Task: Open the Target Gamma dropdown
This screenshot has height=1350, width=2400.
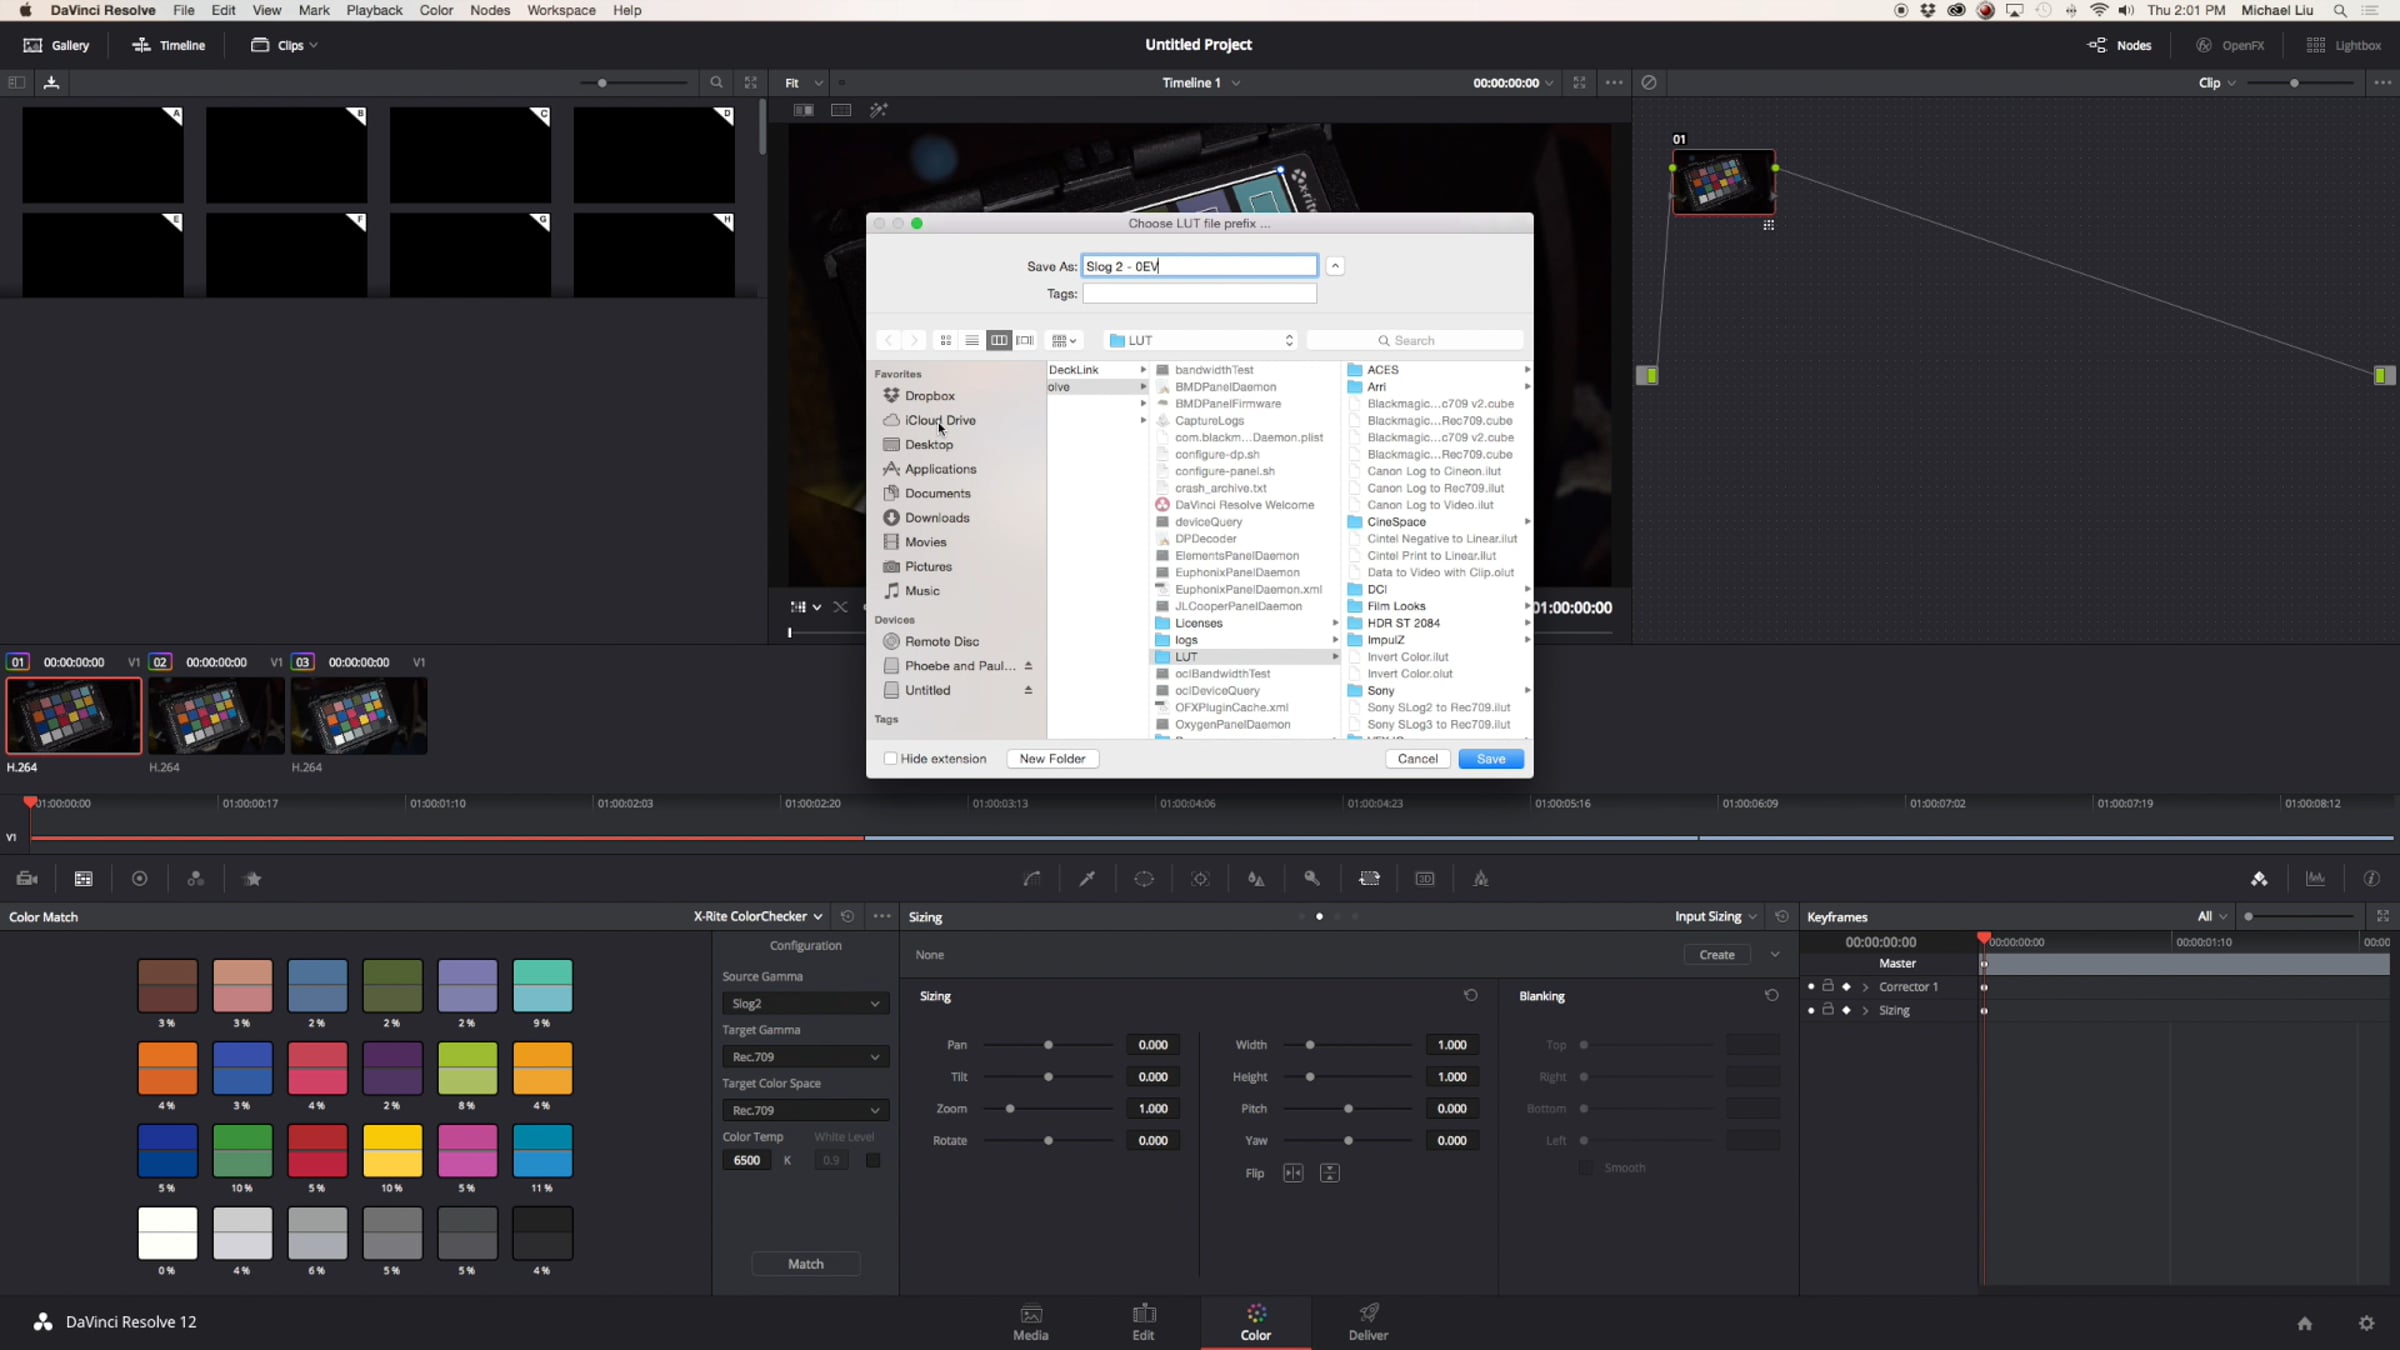Action: click(805, 1057)
